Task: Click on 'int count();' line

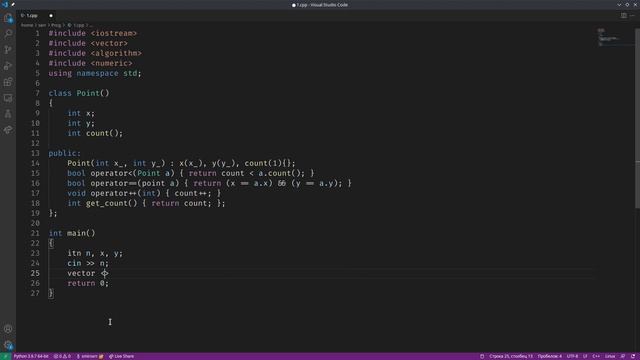Action: coord(95,133)
